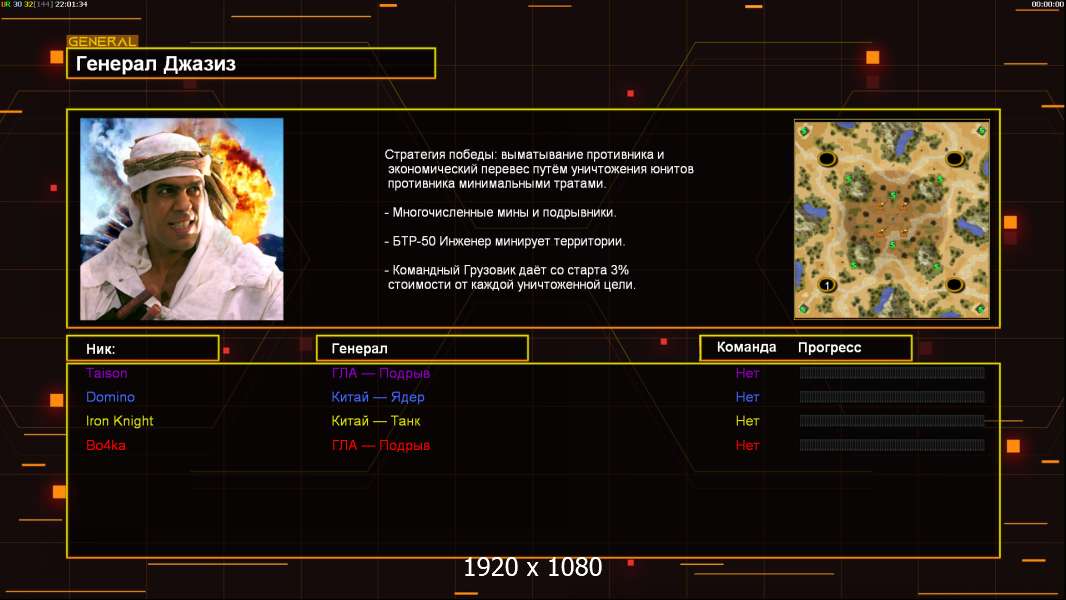The image size is (1066, 600).
Task: Select player name Taison
Action: (x=106, y=373)
